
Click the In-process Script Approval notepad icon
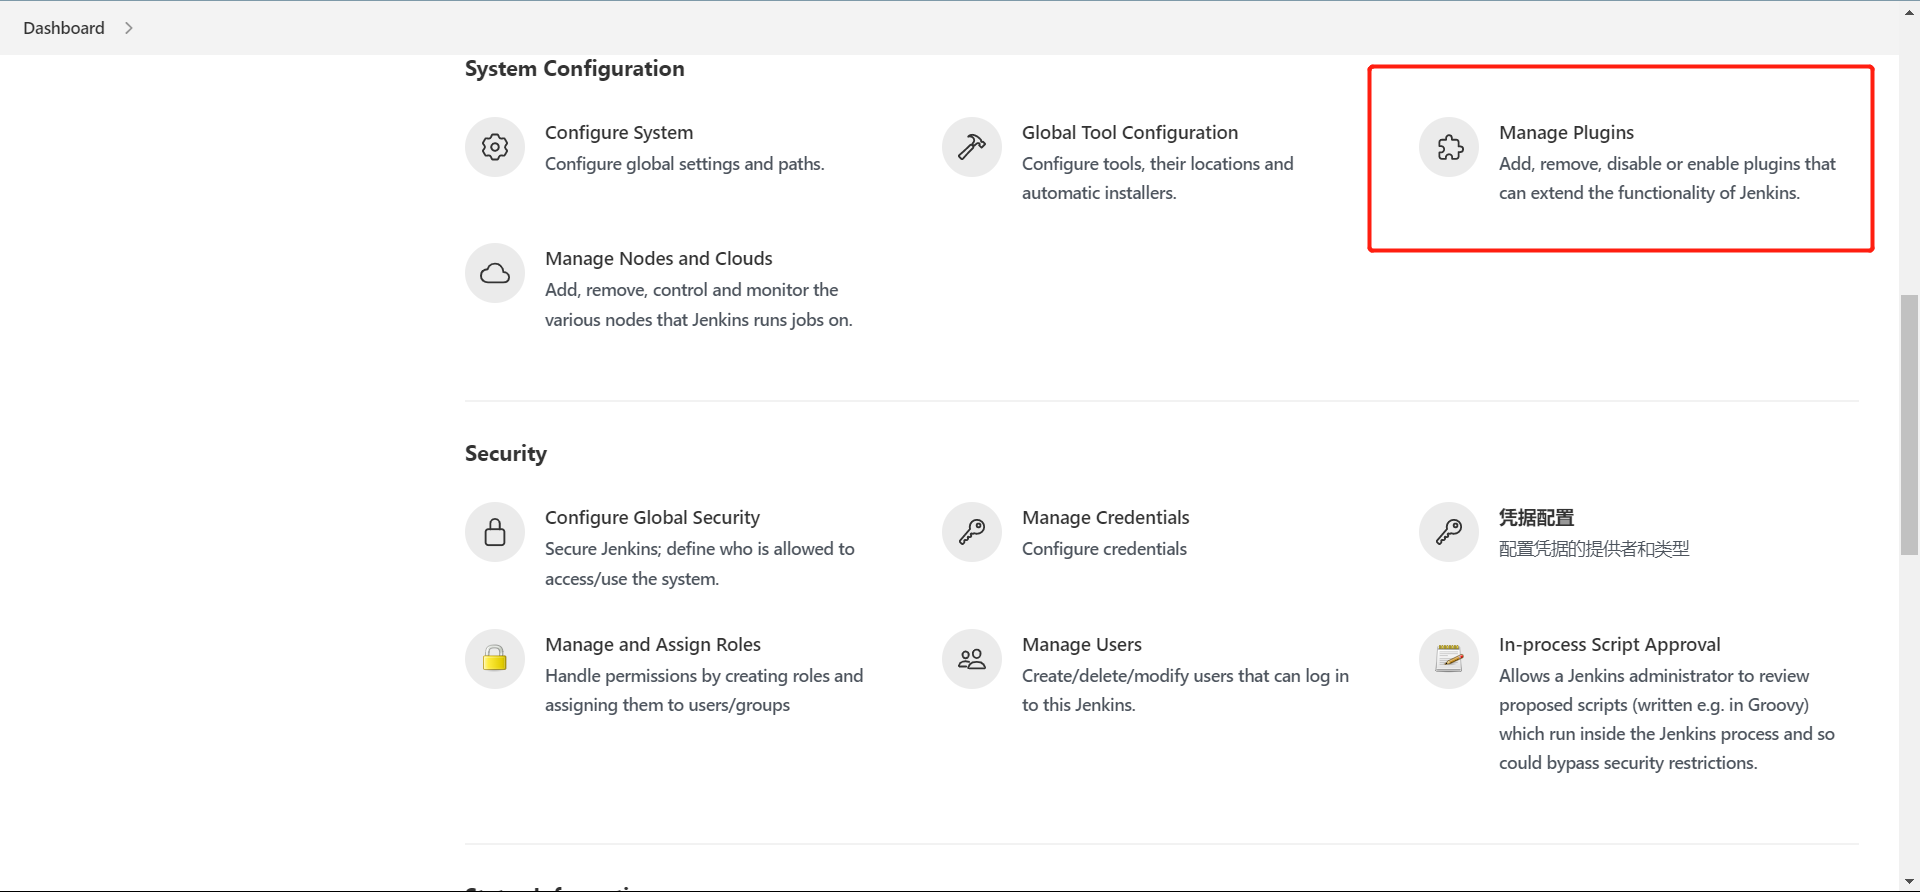tap(1449, 659)
